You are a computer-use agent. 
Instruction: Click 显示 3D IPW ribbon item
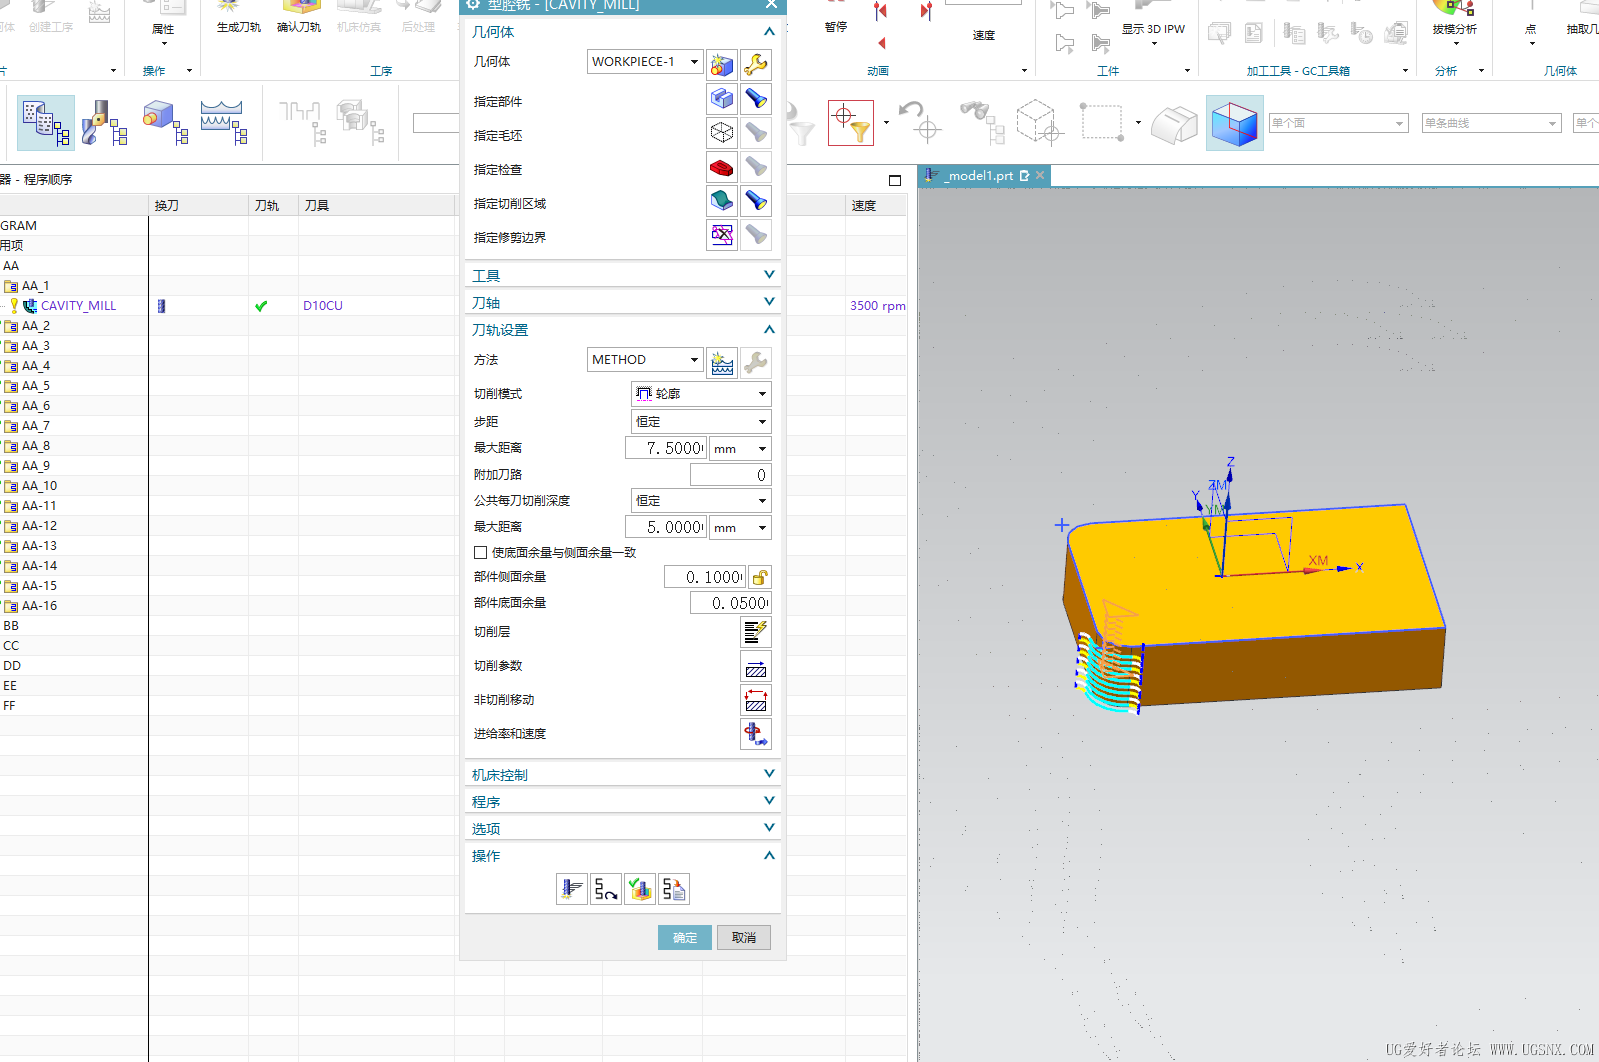click(1153, 22)
